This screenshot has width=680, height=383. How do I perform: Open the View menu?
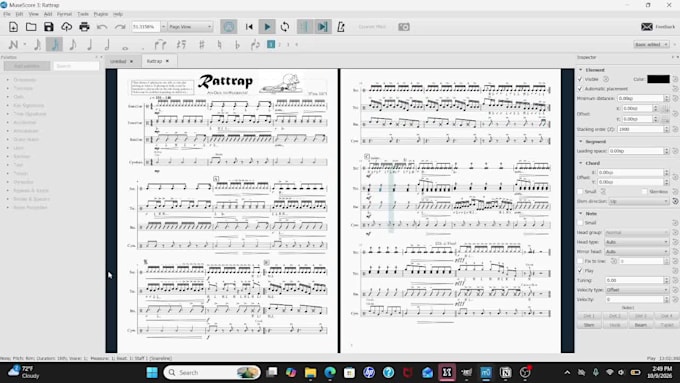point(33,14)
